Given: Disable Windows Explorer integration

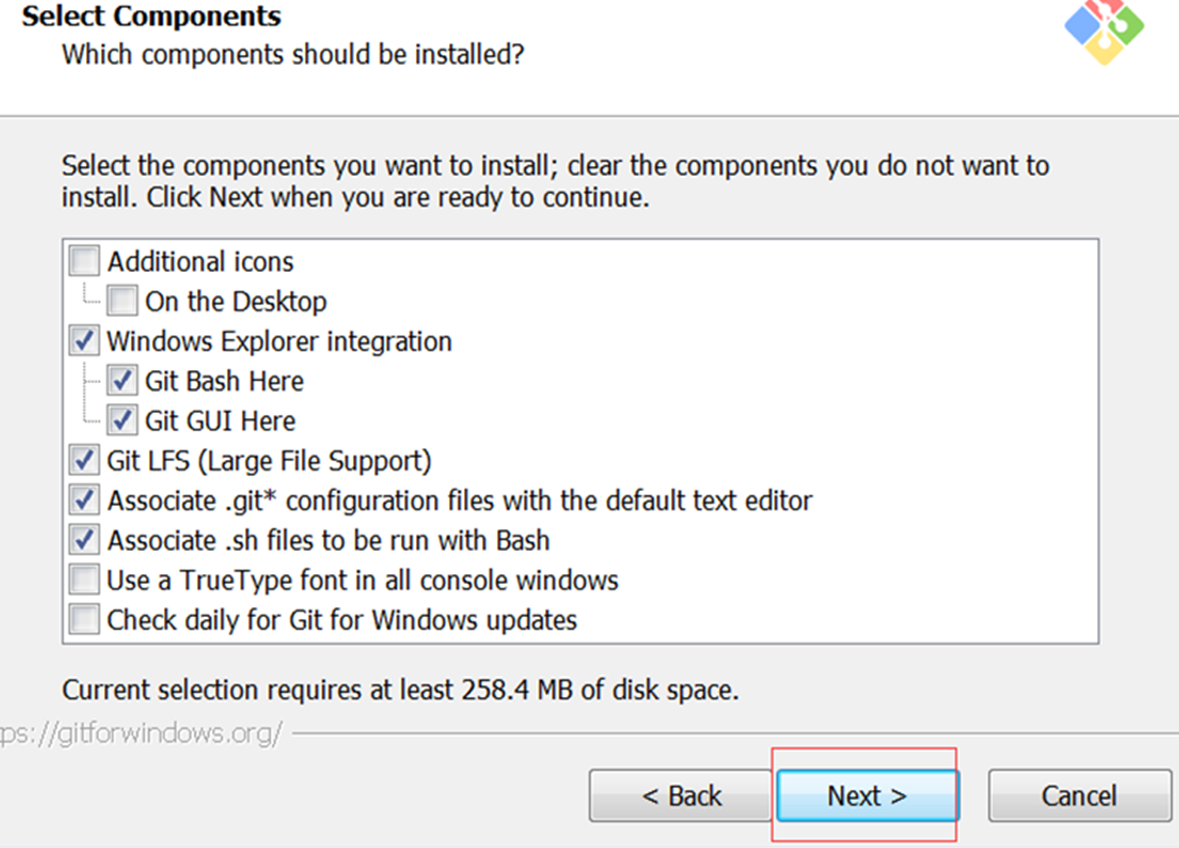Looking at the screenshot, I should (84, 340).
